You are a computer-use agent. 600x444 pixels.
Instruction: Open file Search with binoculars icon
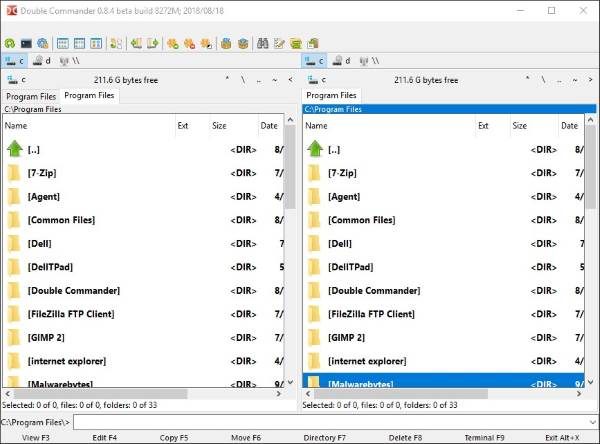[262, 43]
